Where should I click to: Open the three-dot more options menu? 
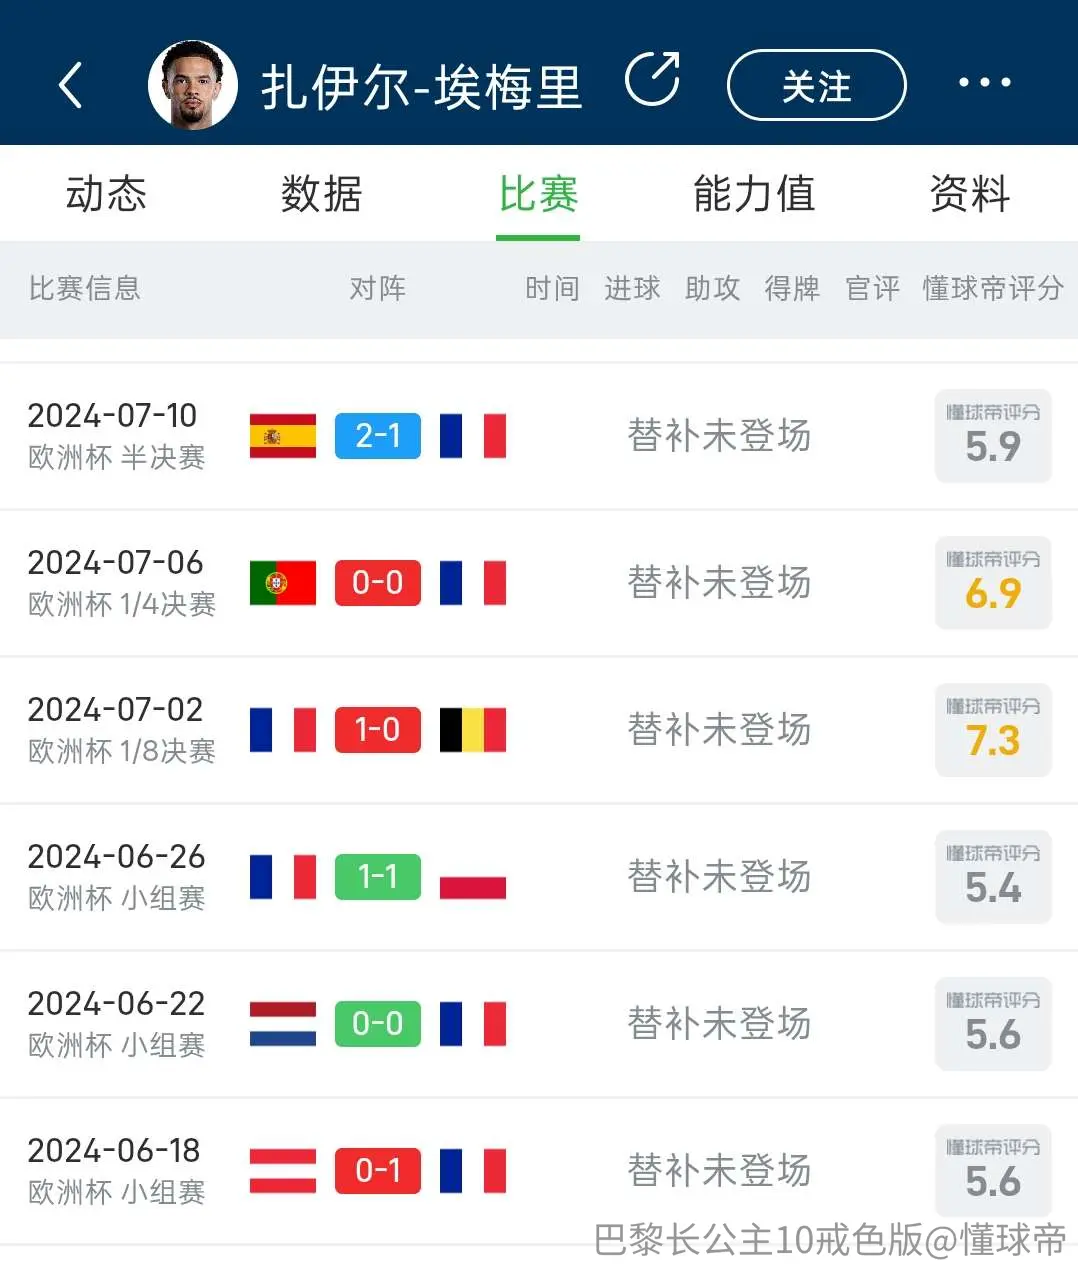pos(985,83)
